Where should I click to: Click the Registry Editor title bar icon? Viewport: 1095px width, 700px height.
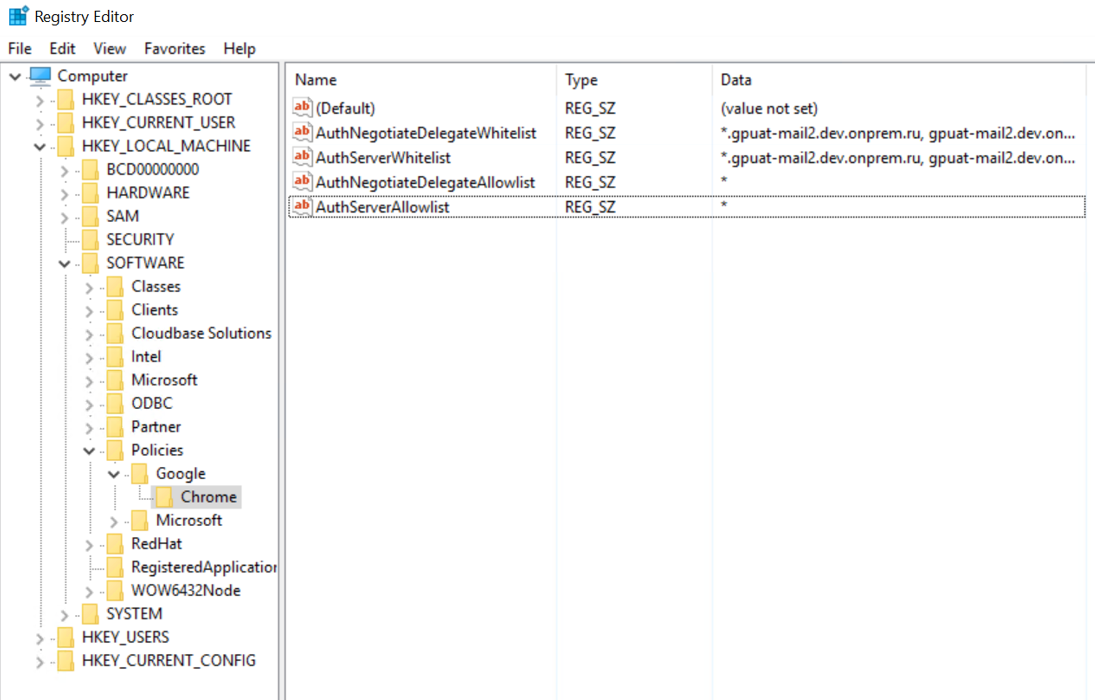click(x=18, y=16)
